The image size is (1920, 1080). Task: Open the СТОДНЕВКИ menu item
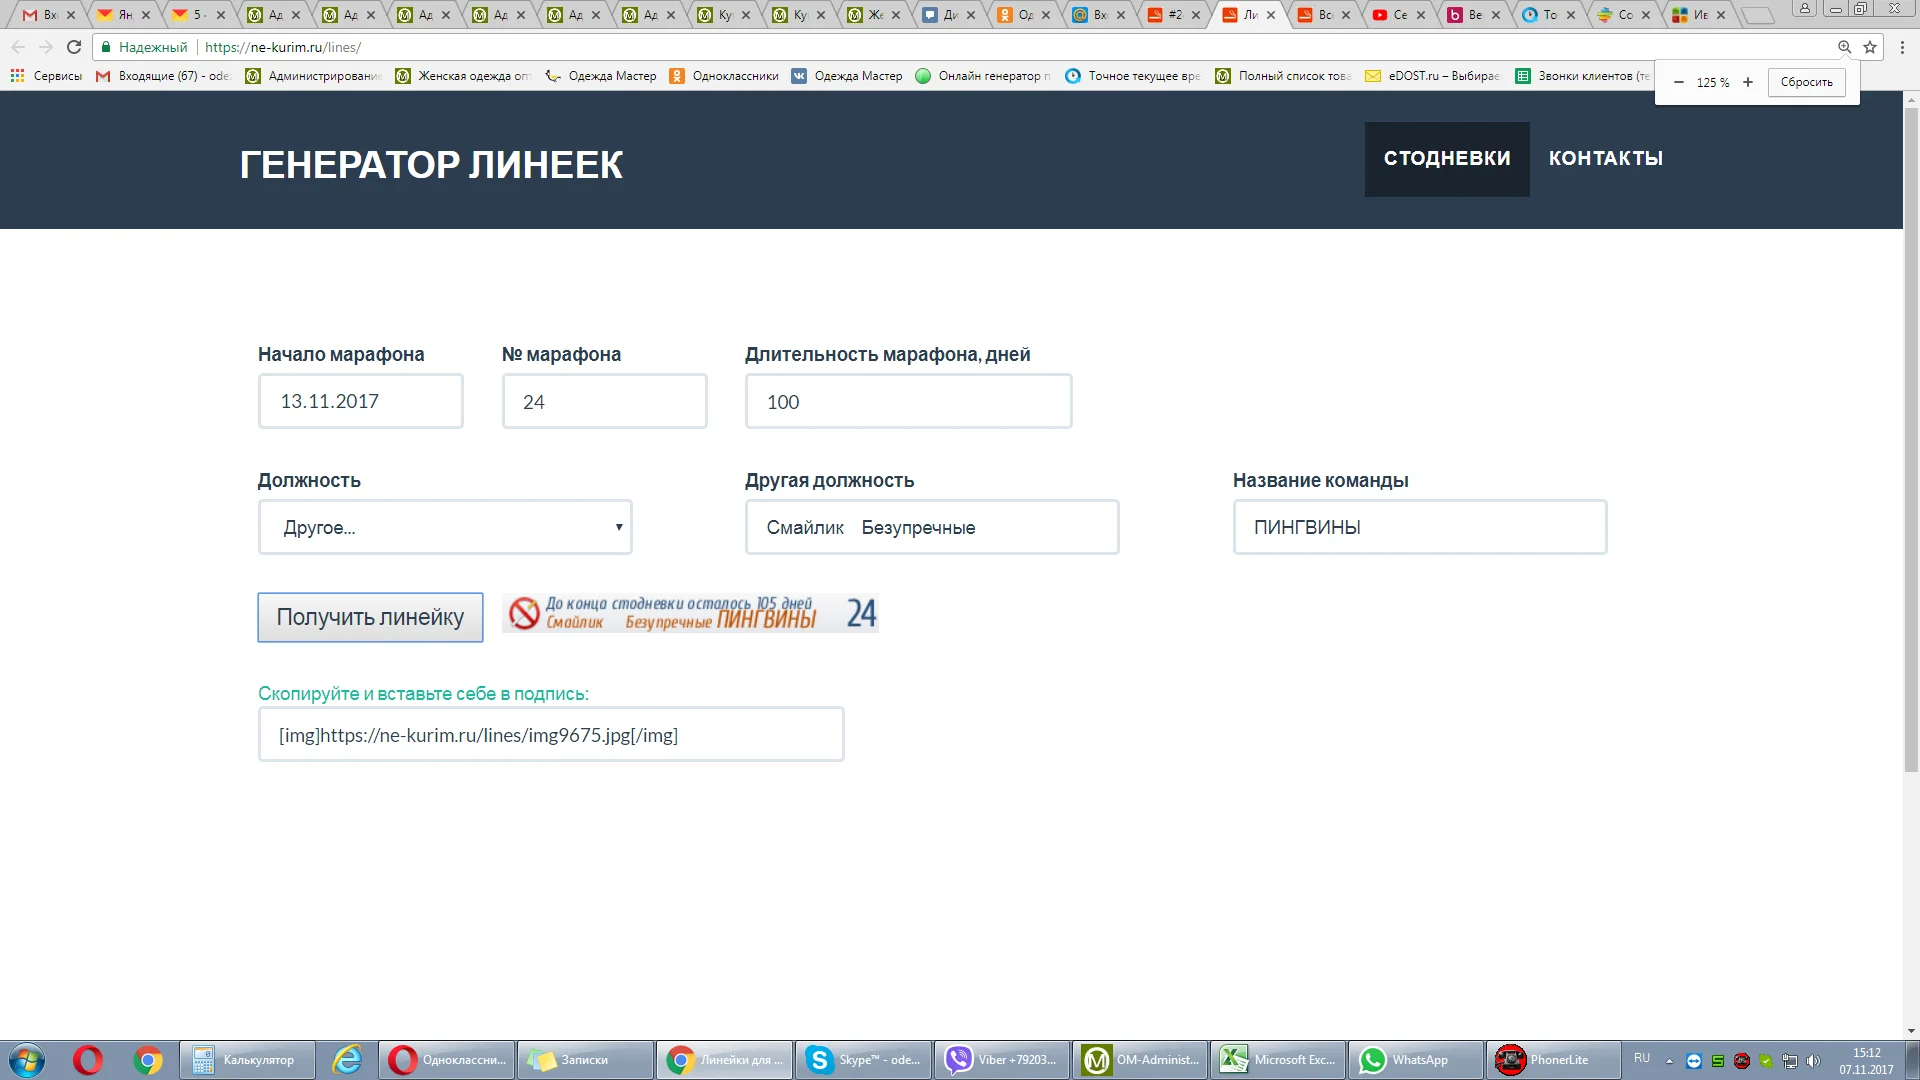1446,158
